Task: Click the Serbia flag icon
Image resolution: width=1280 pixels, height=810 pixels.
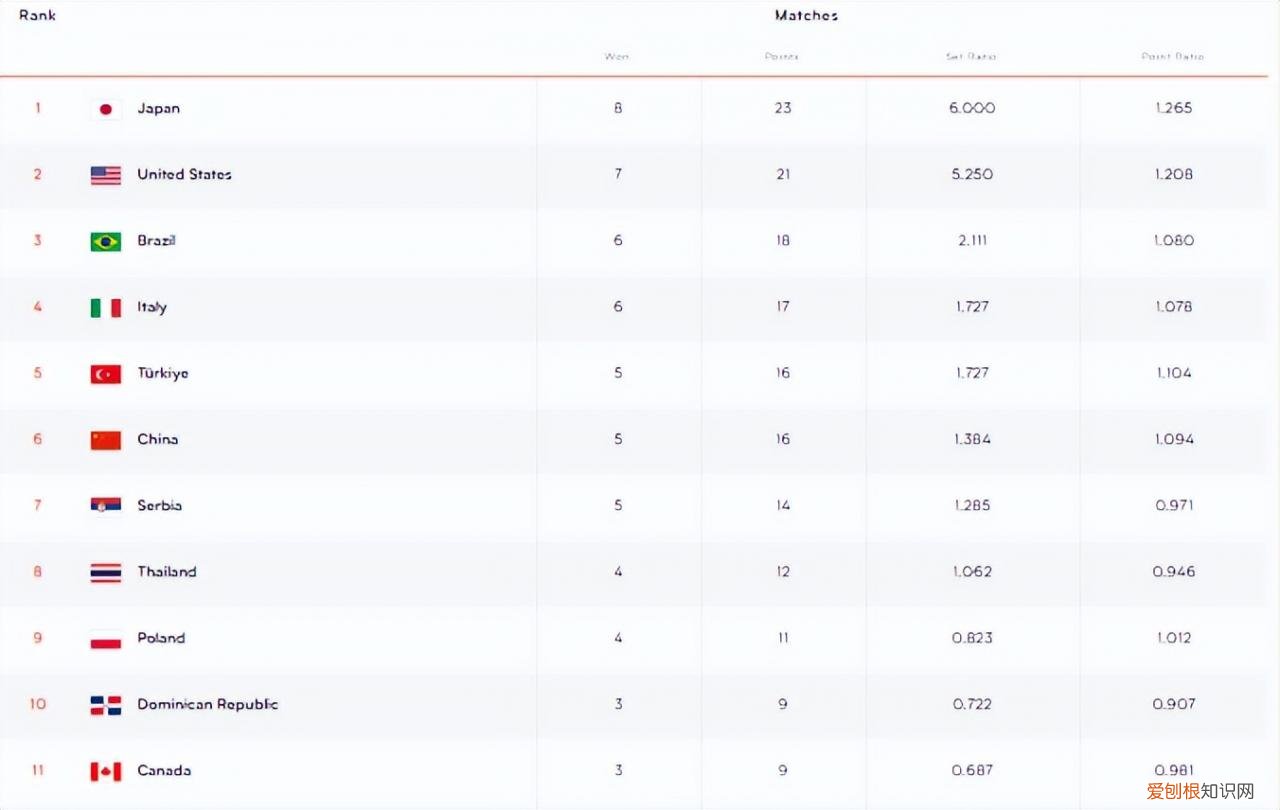Action: coord(106,506)
